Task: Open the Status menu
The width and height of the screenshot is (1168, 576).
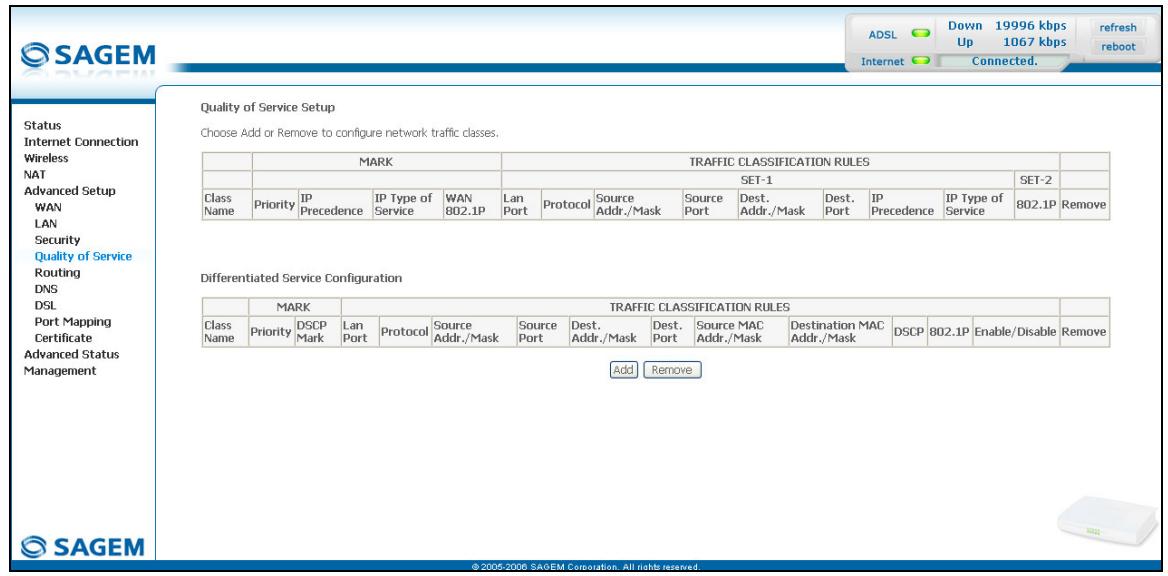Action: 42,125
